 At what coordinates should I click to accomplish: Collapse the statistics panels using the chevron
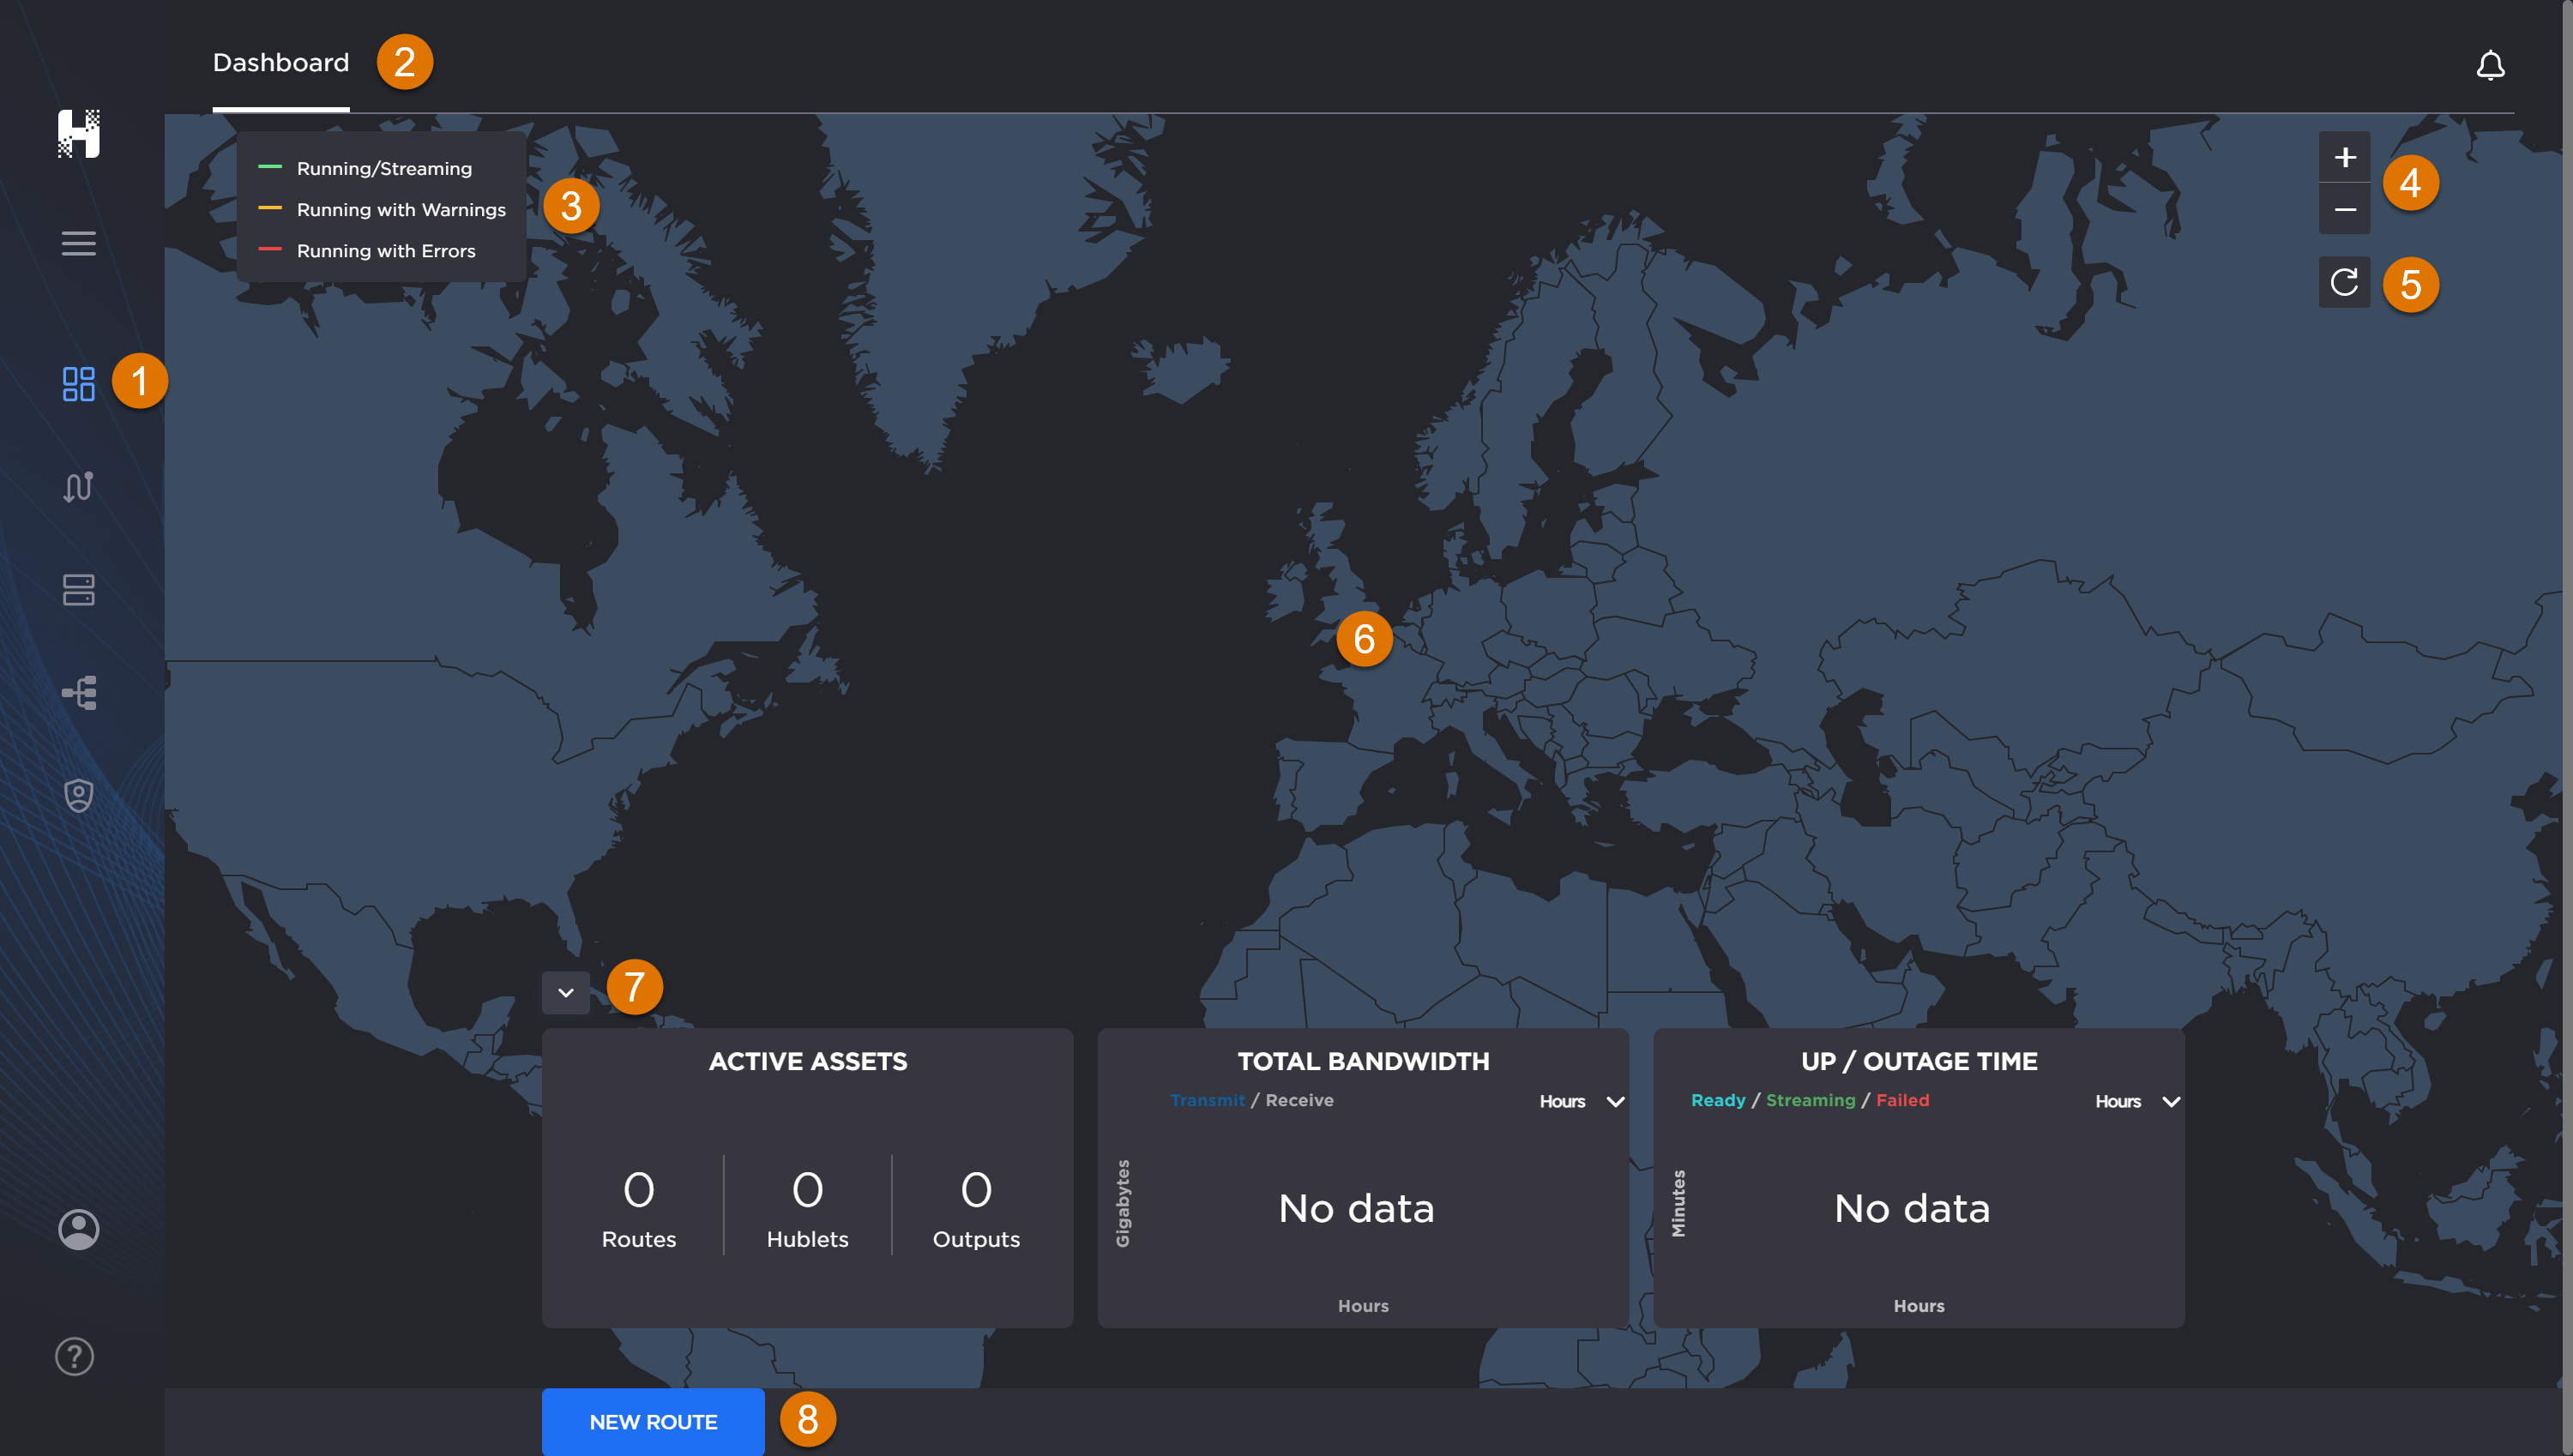[566, 991]
